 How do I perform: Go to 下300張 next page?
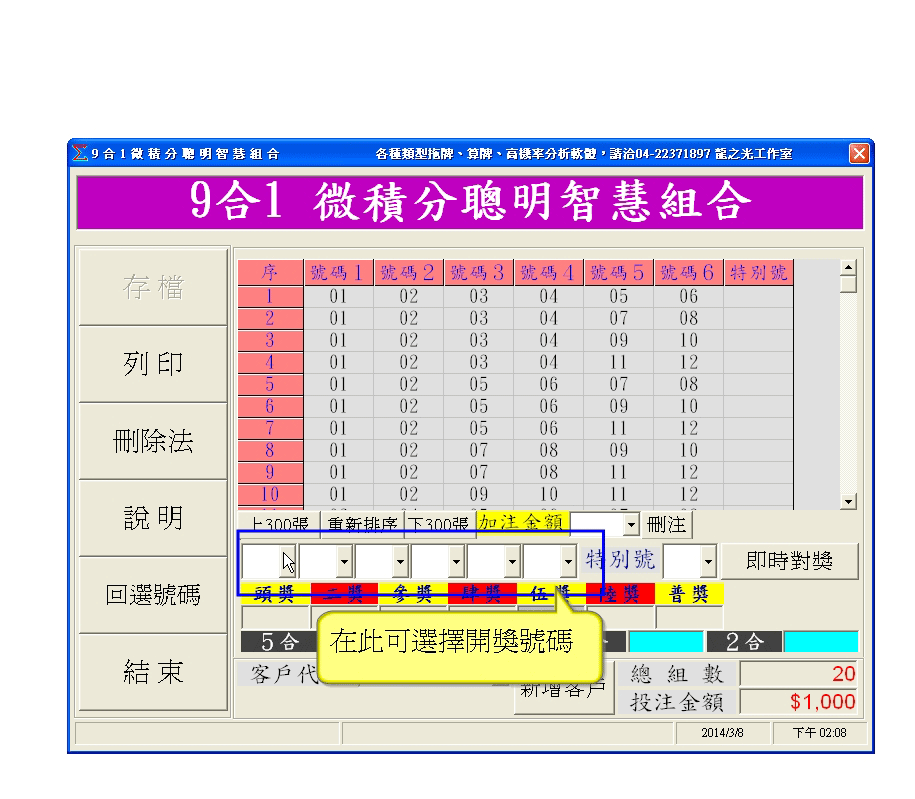click(x=438, y=523)
